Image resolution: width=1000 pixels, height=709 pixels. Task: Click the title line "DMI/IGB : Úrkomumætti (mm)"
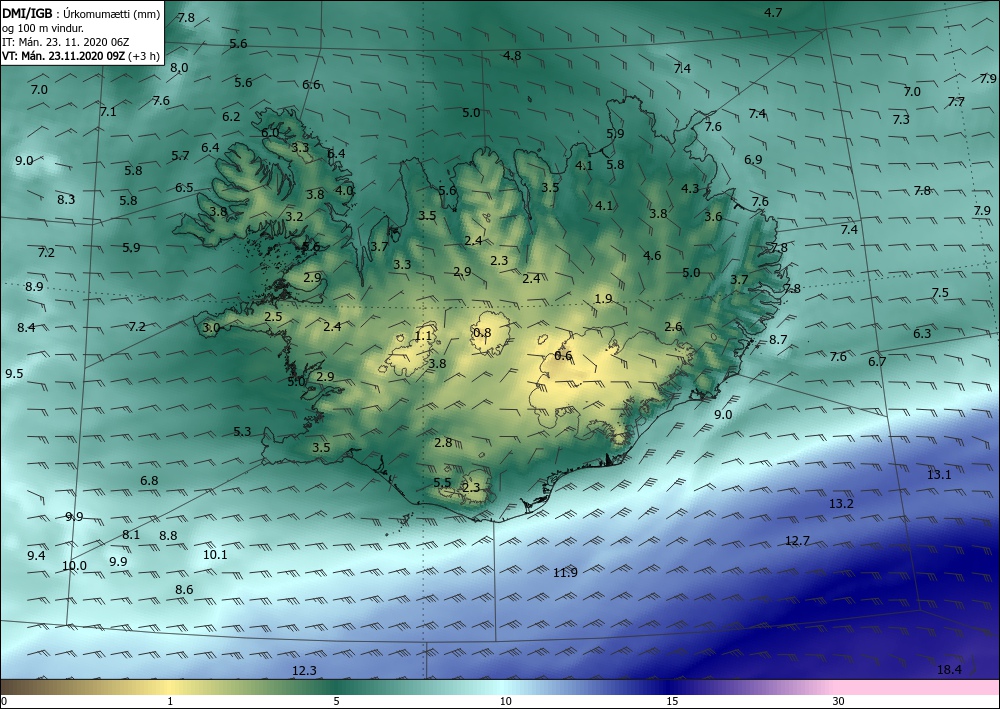click(x=81, y=14)
